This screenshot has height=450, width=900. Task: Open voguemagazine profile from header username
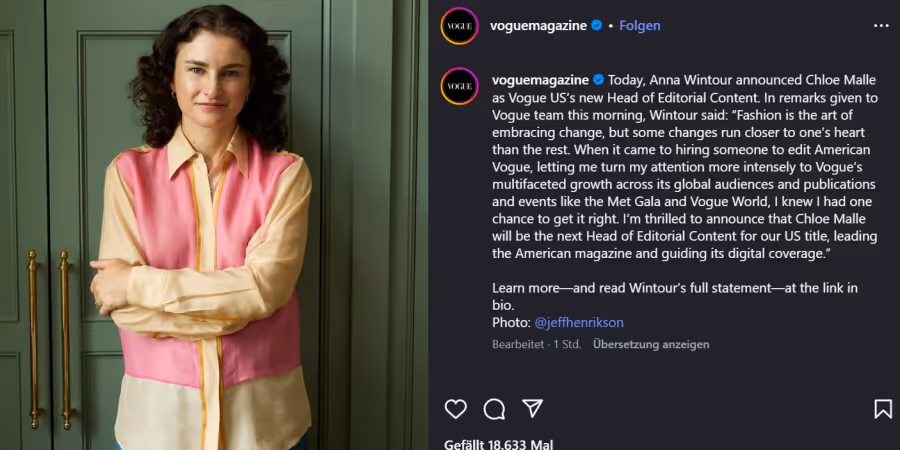538,26
